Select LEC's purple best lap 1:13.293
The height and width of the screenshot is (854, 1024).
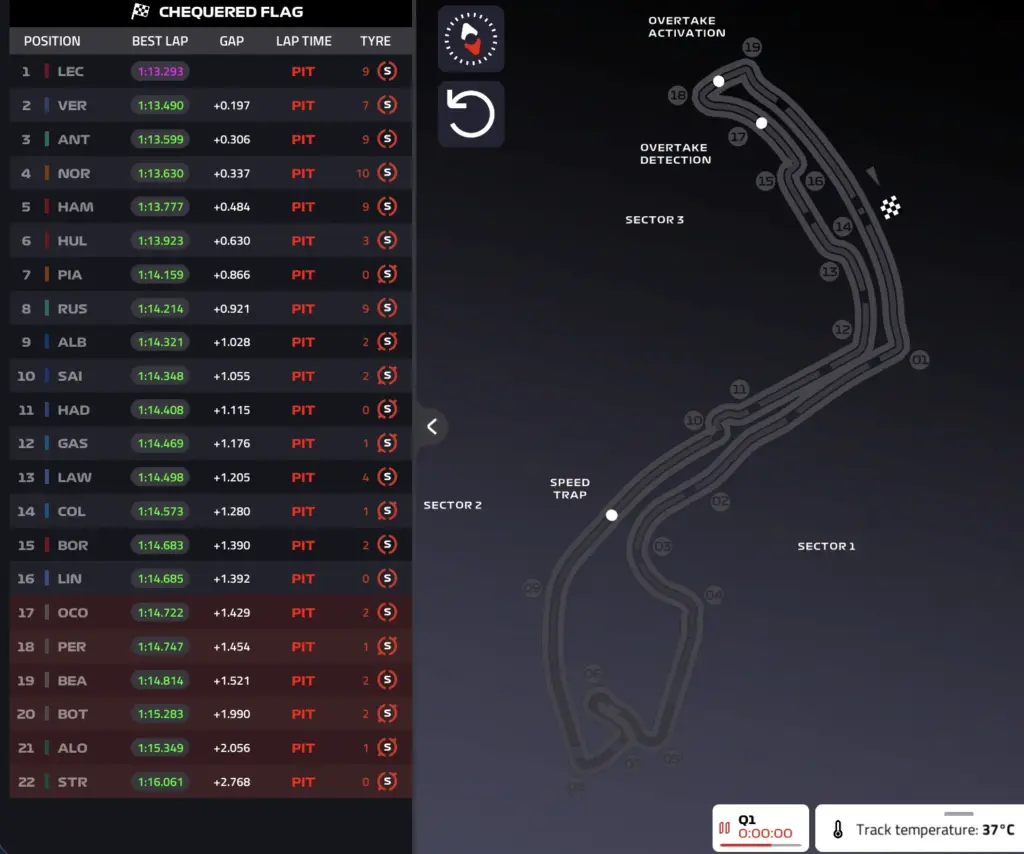[x=161, y=71]
